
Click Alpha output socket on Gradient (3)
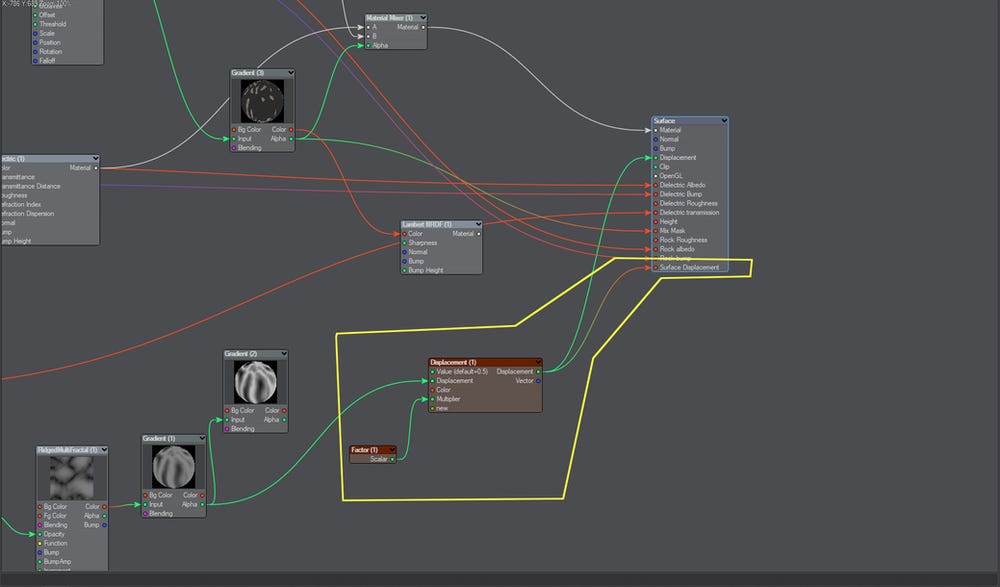click(291, 139)
